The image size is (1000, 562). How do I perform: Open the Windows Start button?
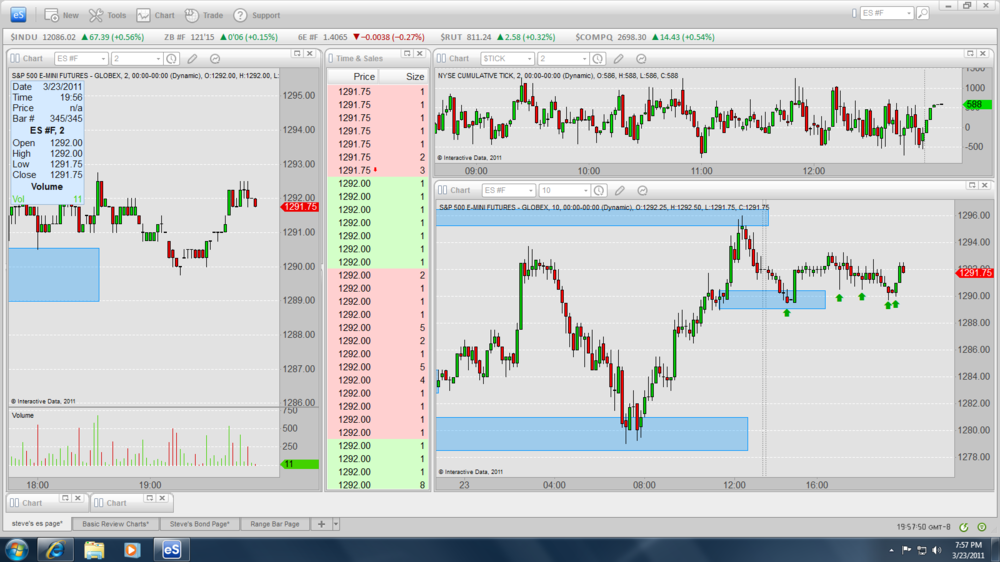pyautogui.click(x=16, y=550)
